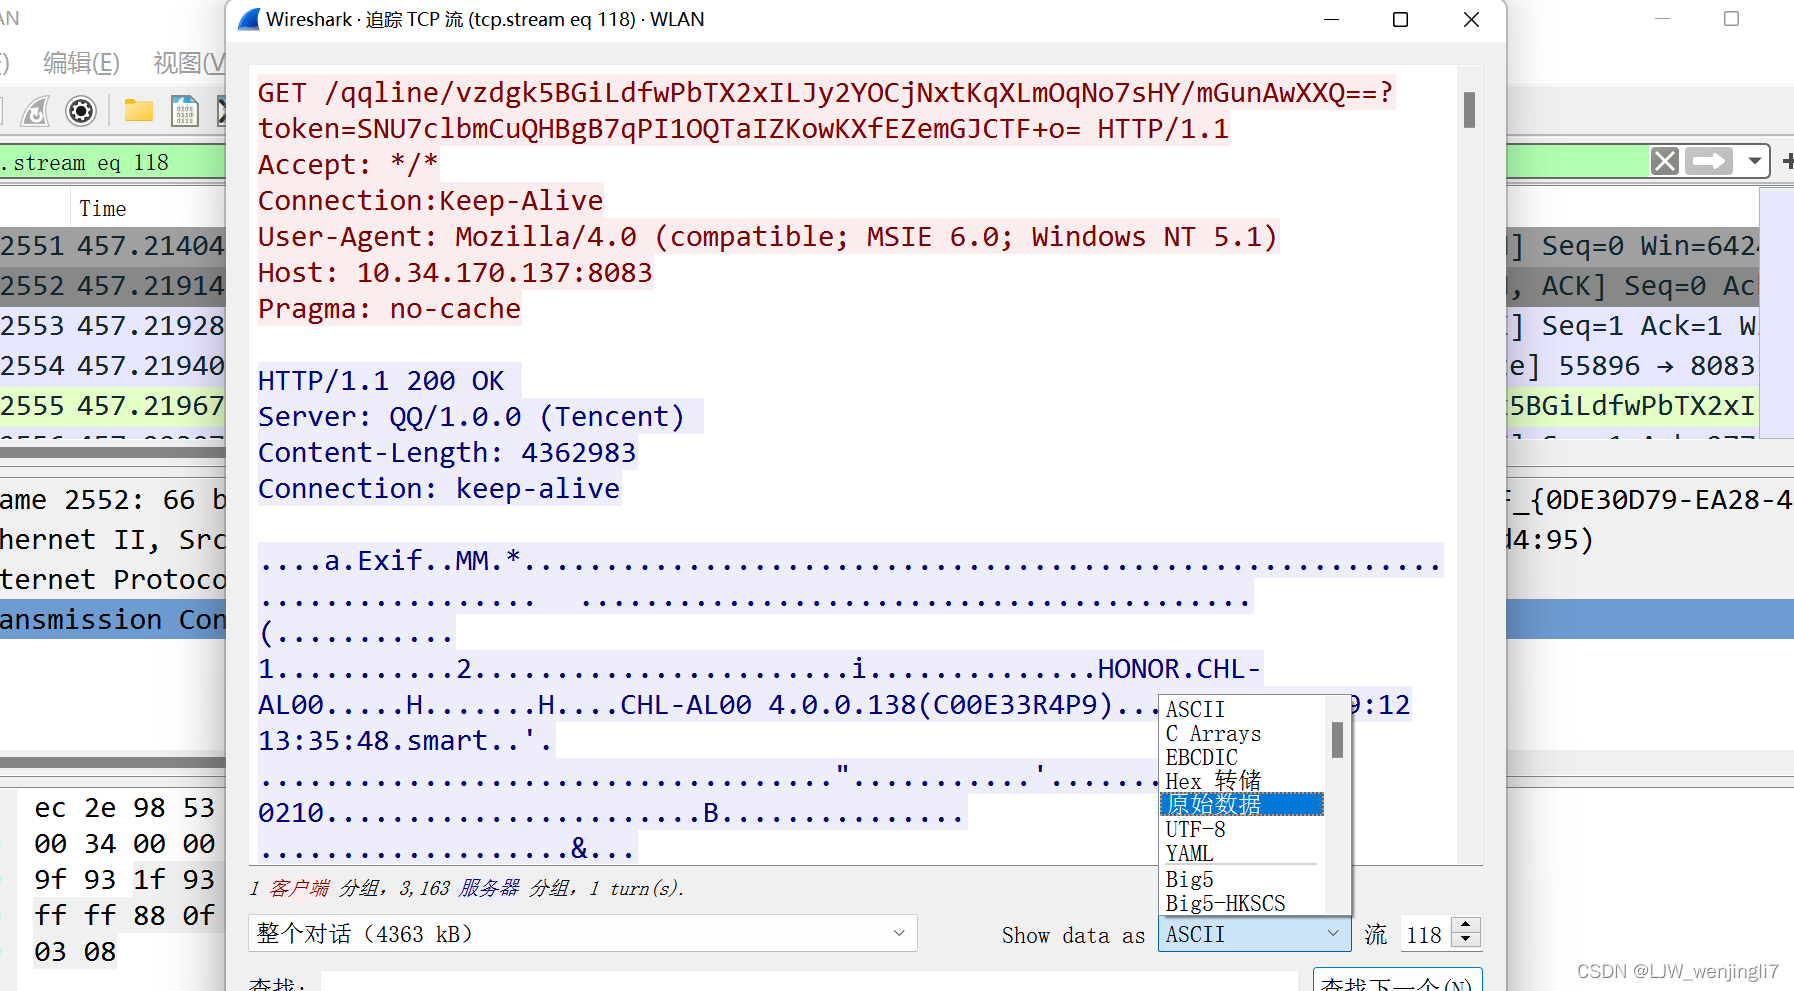Open display filter history dropdown arrow

1754,161
